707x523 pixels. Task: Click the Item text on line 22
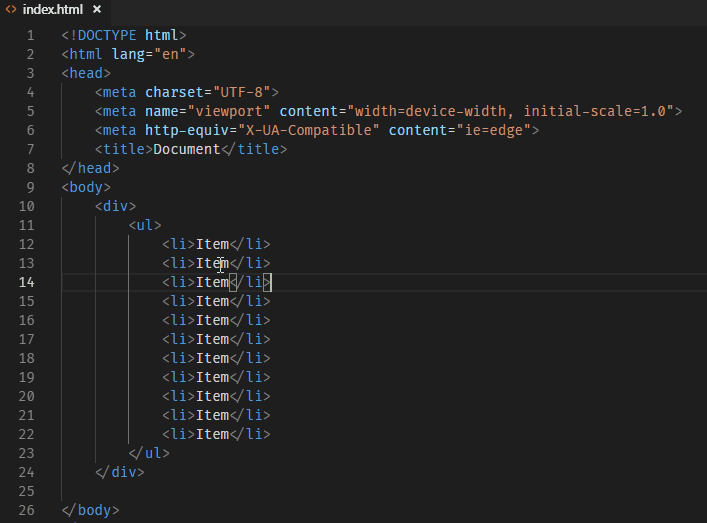[212, 434]
